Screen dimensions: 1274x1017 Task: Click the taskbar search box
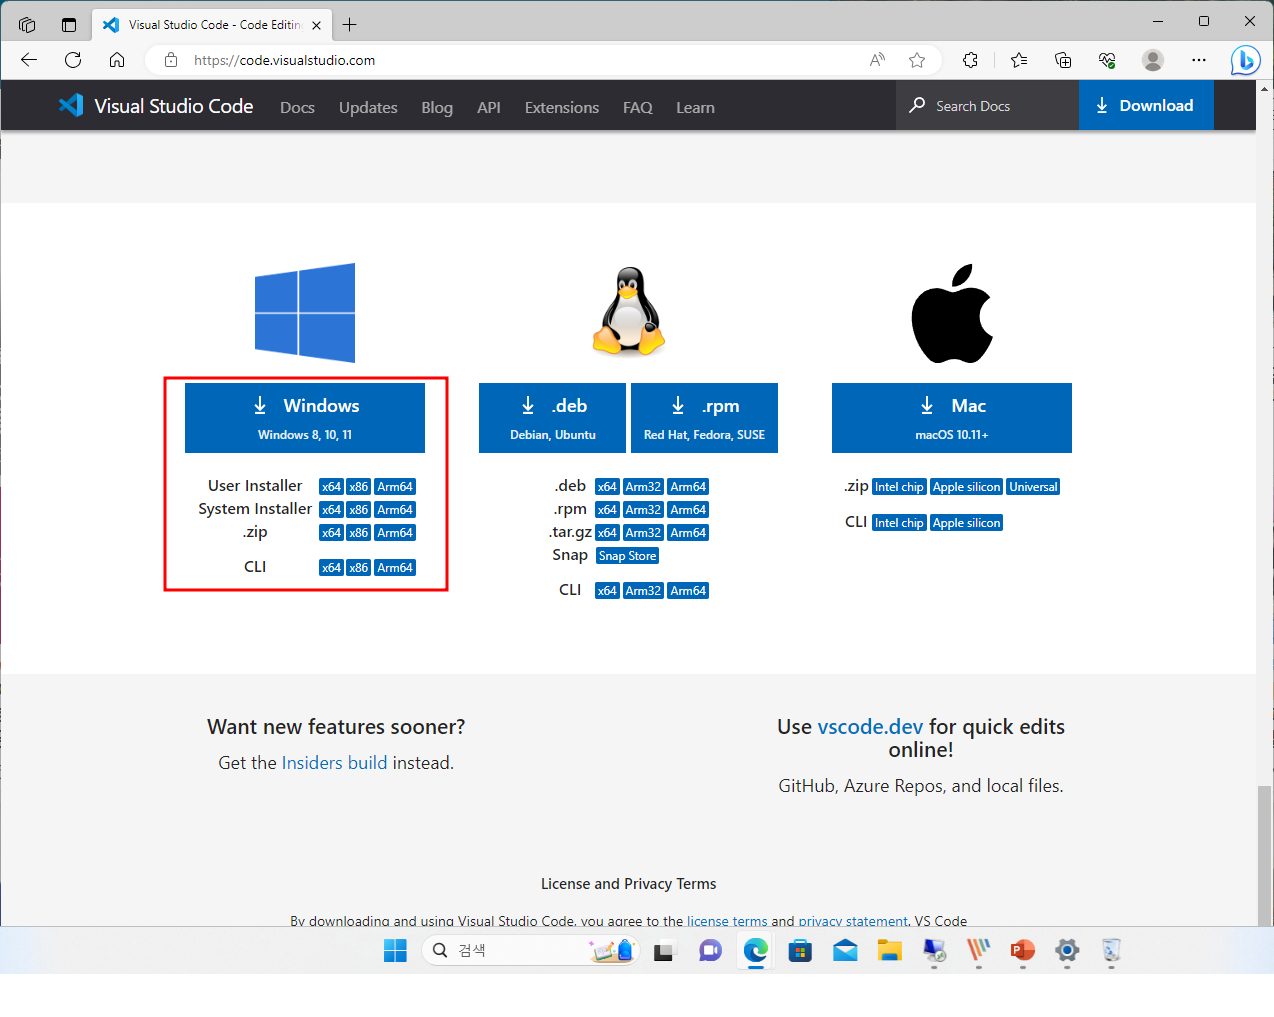coord(530,950)
